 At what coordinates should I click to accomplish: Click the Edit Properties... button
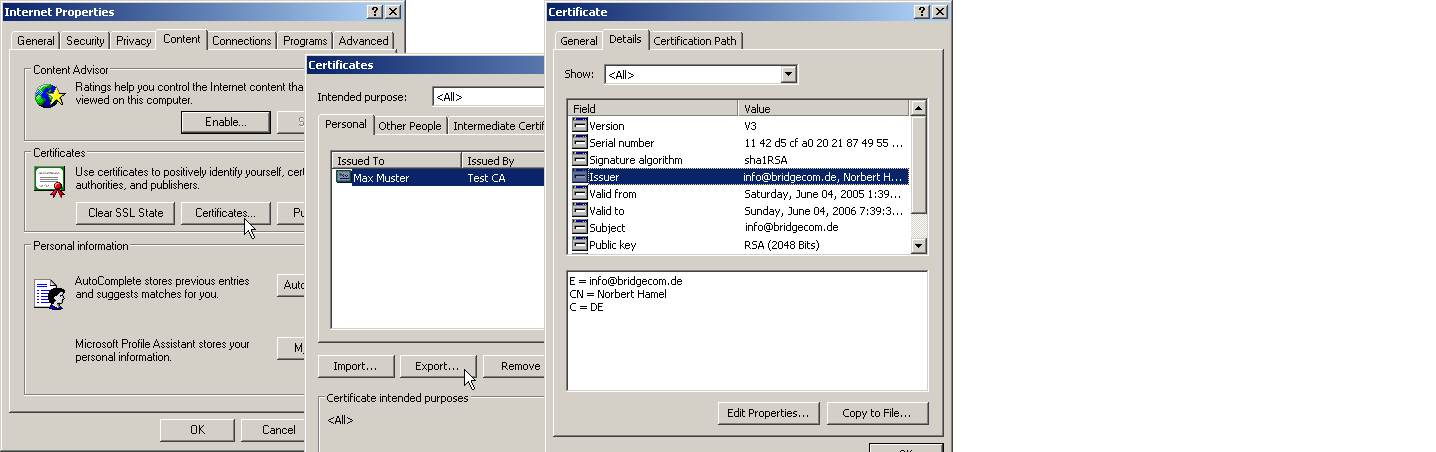769,413
